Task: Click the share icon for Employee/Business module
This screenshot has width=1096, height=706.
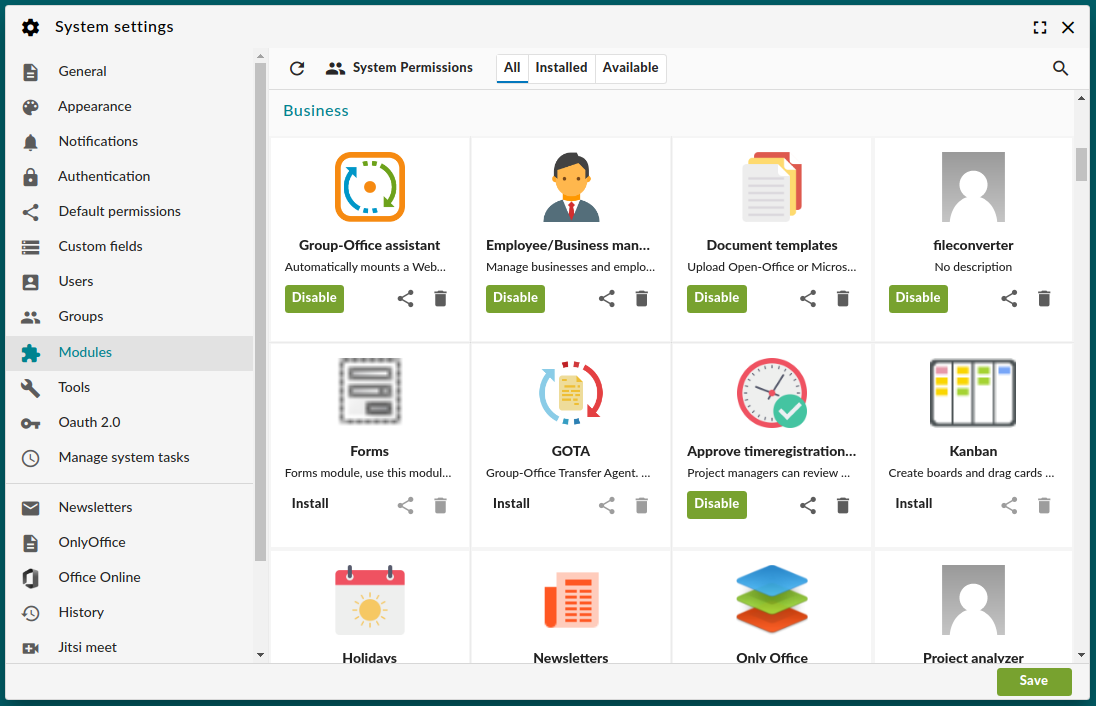Action: click(607, 298)
